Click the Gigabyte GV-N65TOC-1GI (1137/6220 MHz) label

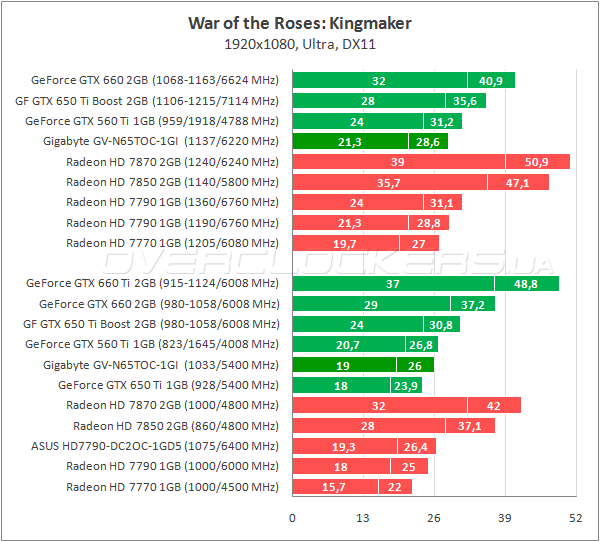tap(161, 141)
